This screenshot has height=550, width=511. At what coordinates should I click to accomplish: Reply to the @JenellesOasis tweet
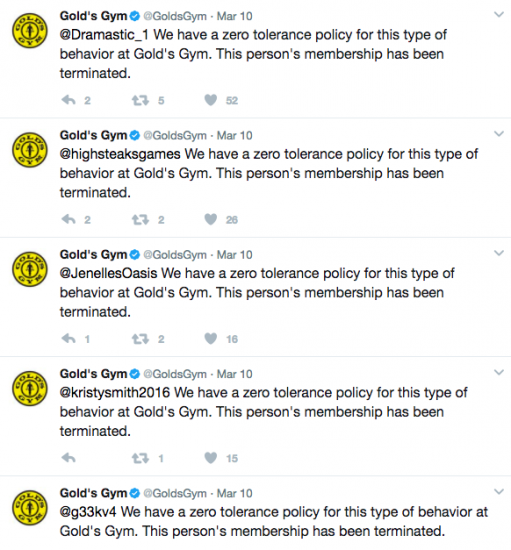69,339
